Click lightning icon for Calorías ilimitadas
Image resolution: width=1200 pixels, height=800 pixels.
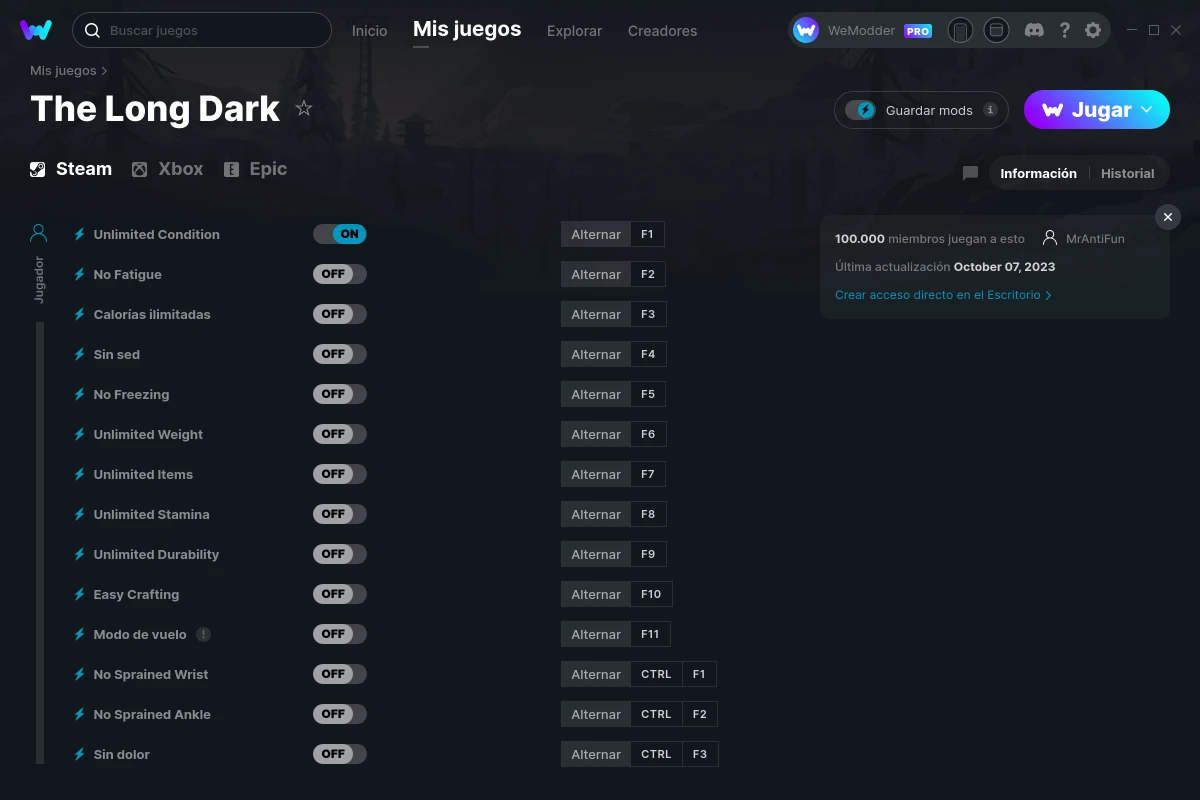[79, 314]
